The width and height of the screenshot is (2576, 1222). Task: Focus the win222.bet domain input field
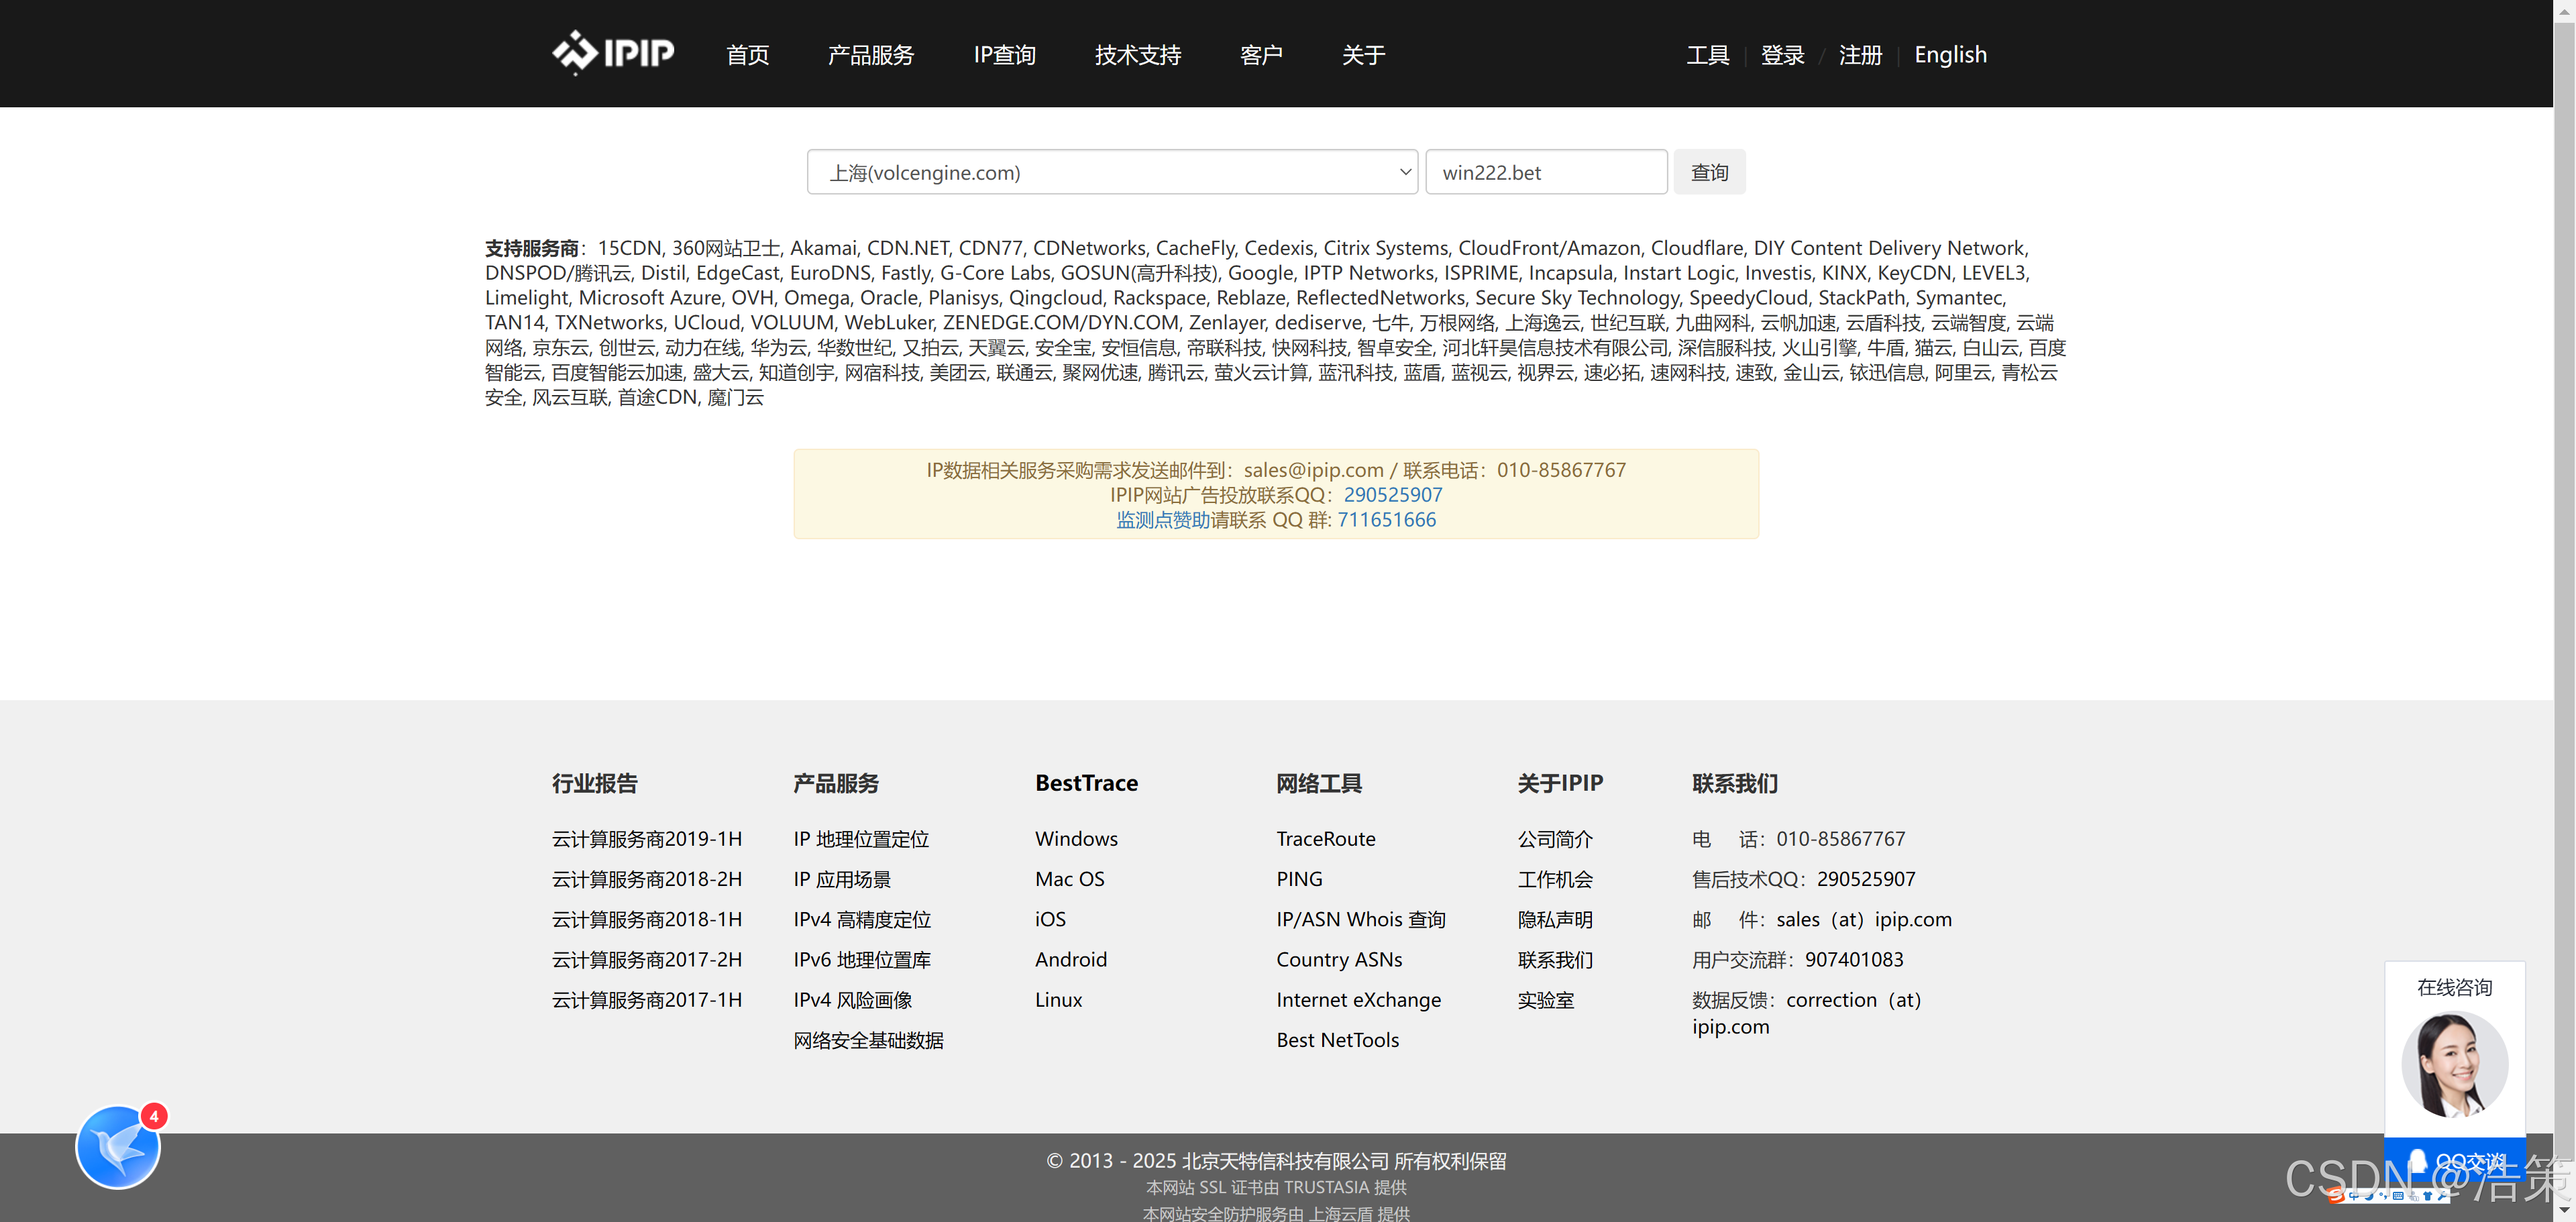pos(1546,172)
